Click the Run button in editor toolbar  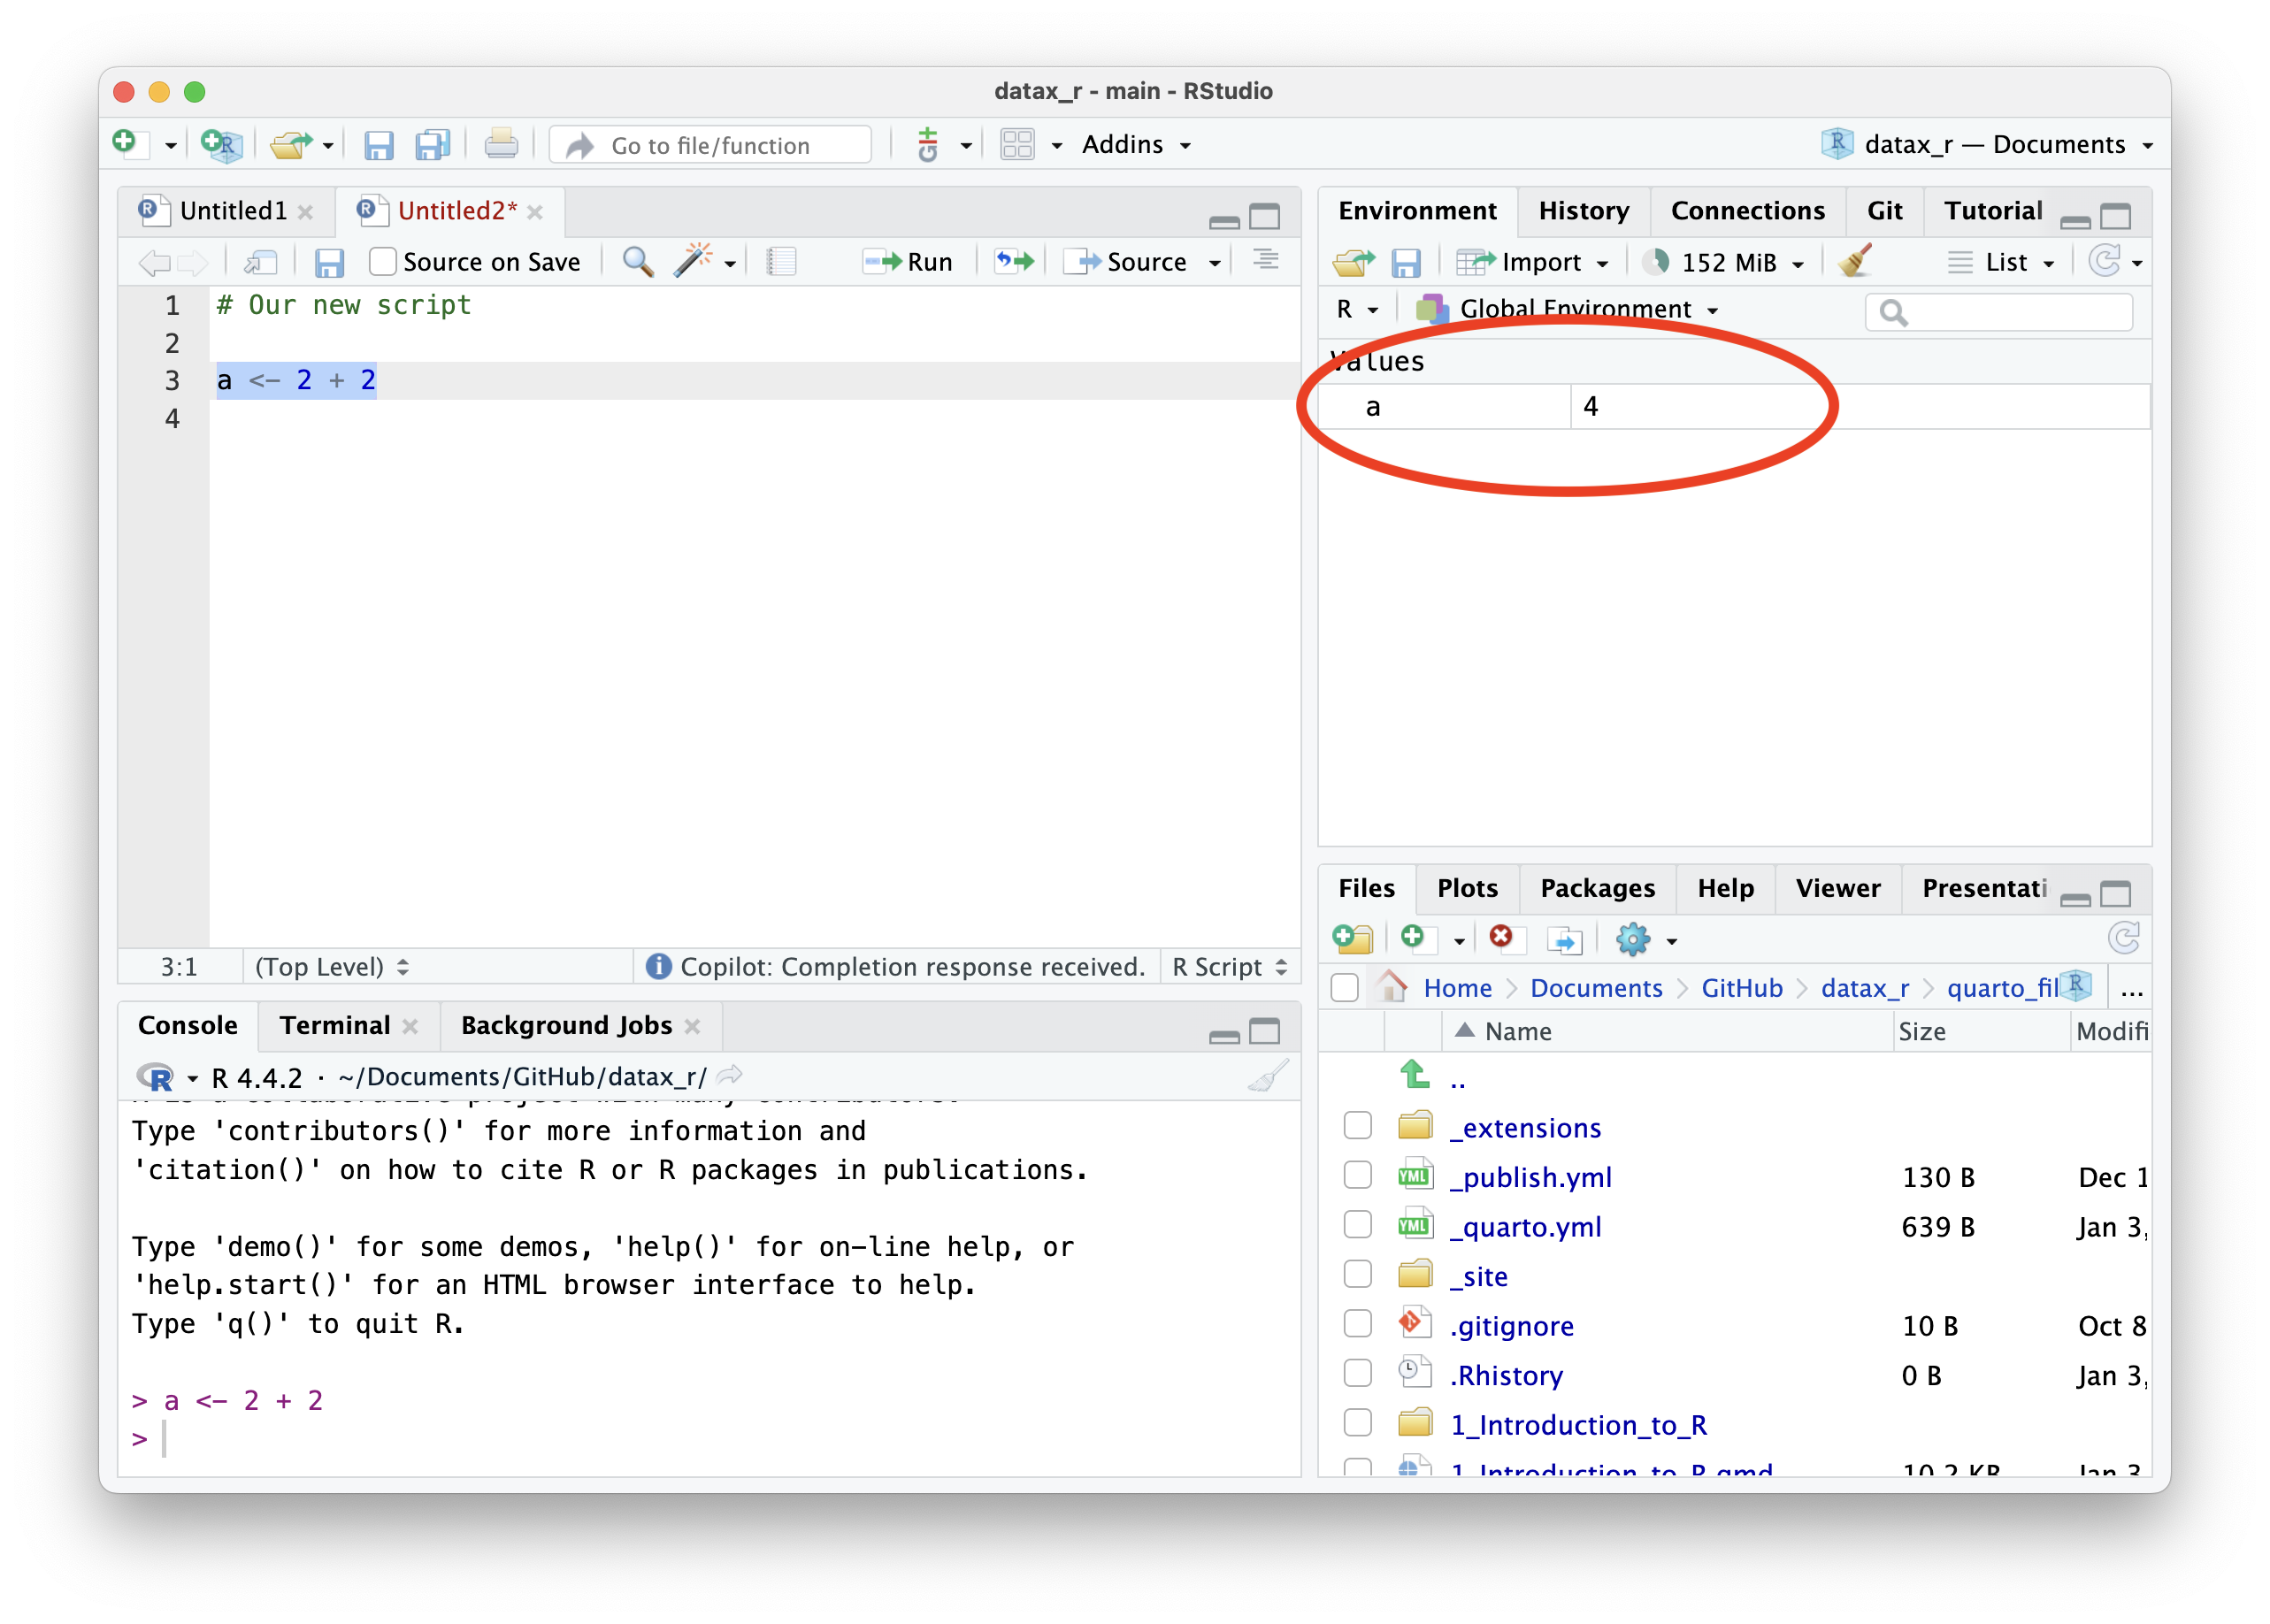click(908, 262)
